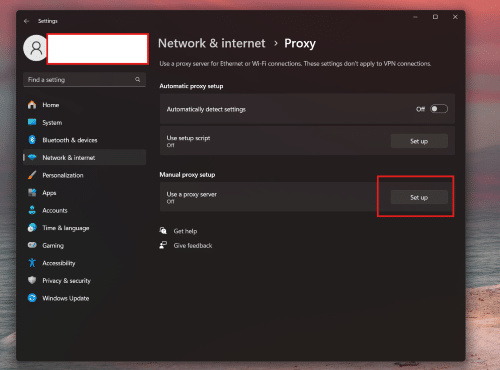Click the System monitor icon
Viewport: 500px width, 370px height.
coord(32,122)
